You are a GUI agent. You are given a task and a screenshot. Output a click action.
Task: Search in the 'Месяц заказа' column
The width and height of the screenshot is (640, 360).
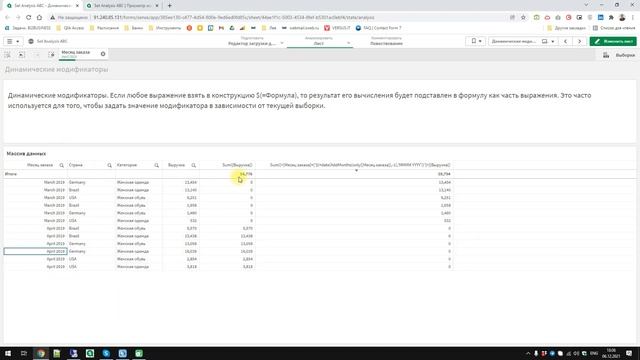(62, 165)
